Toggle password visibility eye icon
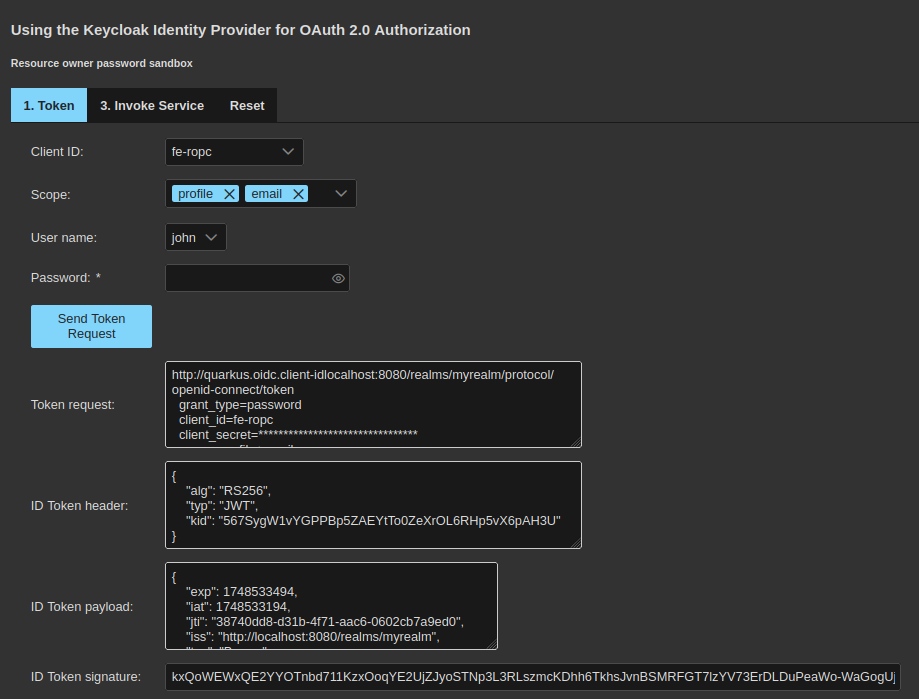 pos(338,278)
